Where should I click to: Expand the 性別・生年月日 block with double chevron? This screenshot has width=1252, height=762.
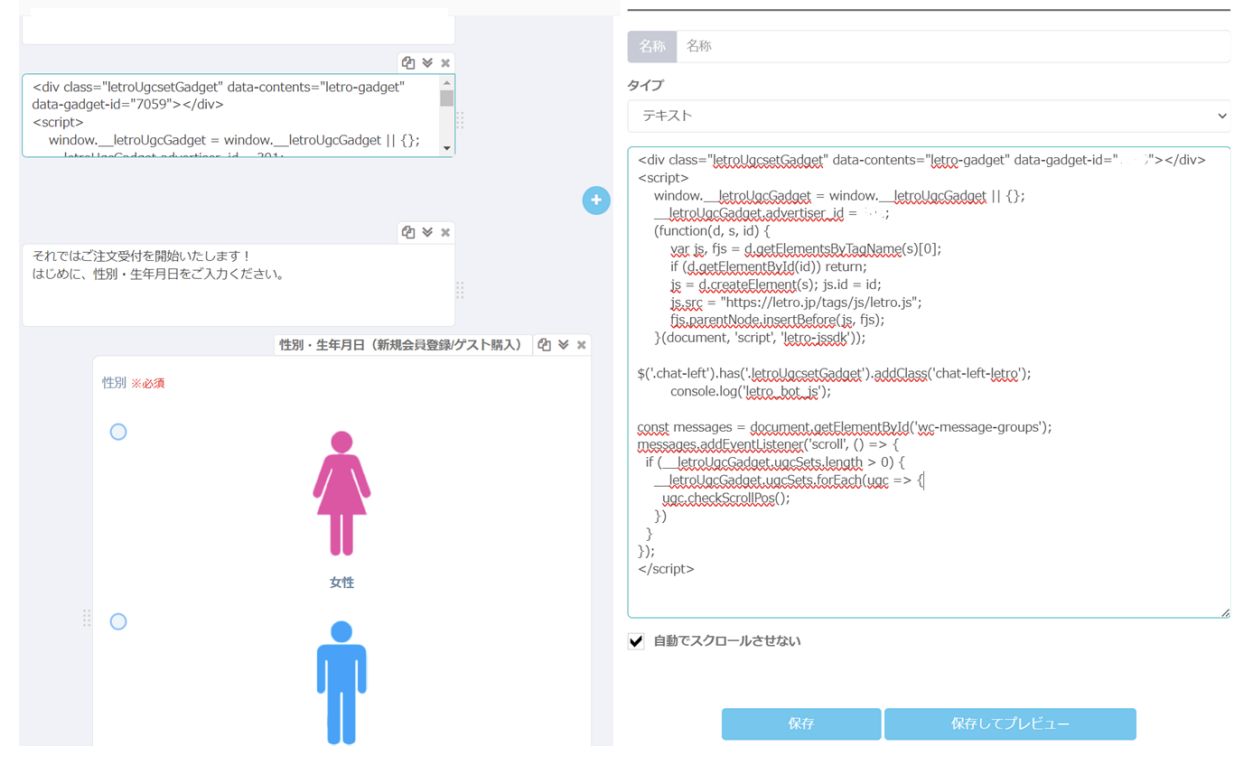(x=563, y=345)
